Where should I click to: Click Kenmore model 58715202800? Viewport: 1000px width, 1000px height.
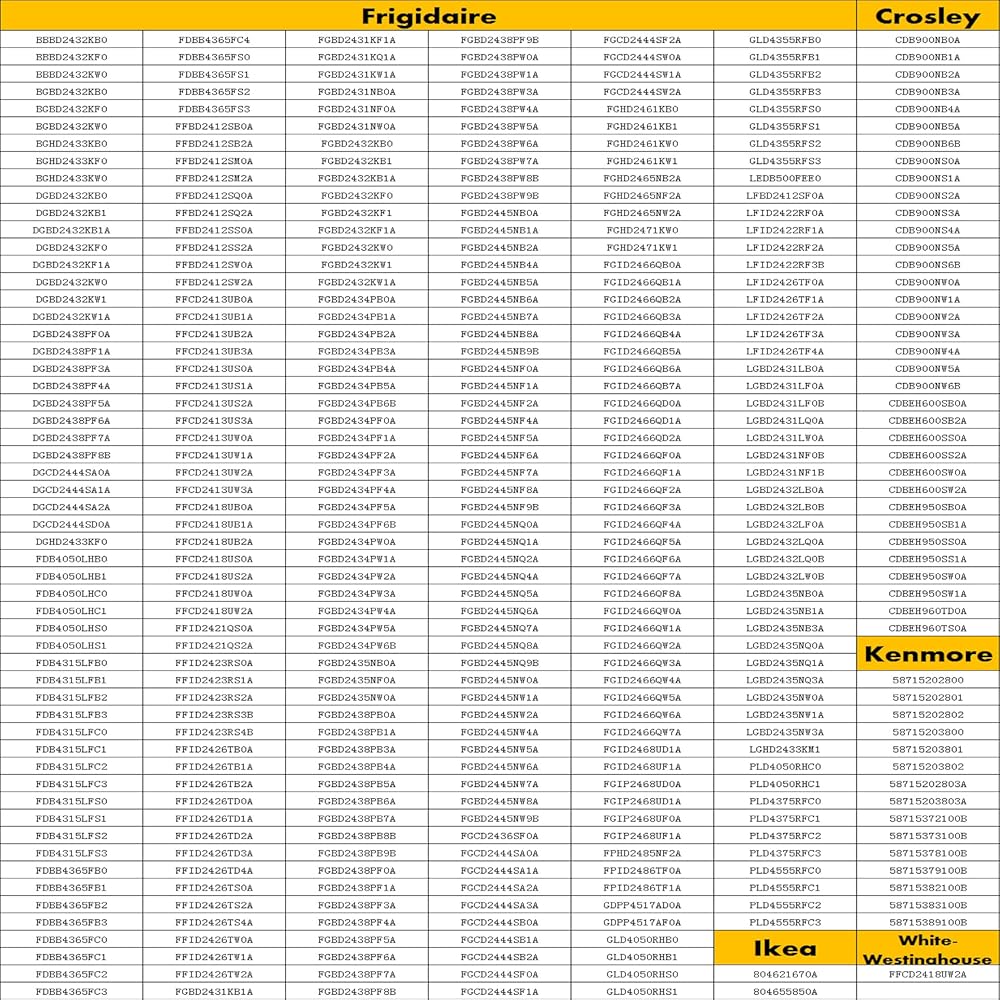[927, 680]
